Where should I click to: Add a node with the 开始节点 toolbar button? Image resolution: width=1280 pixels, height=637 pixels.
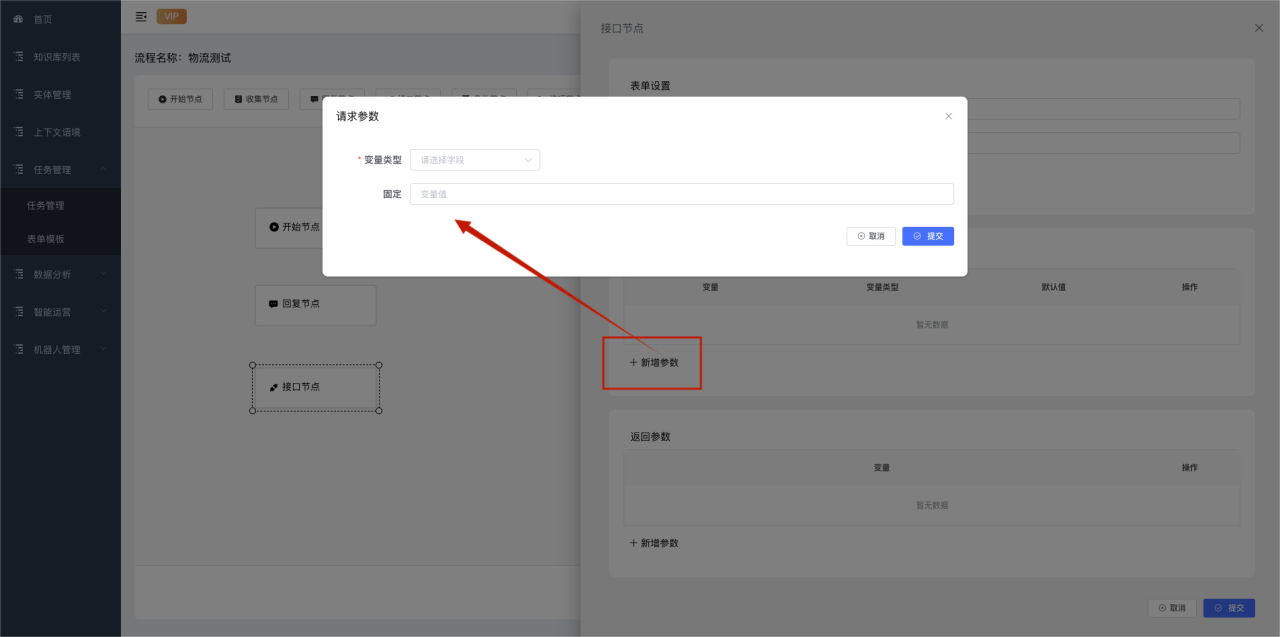click(x=180, y=99)
